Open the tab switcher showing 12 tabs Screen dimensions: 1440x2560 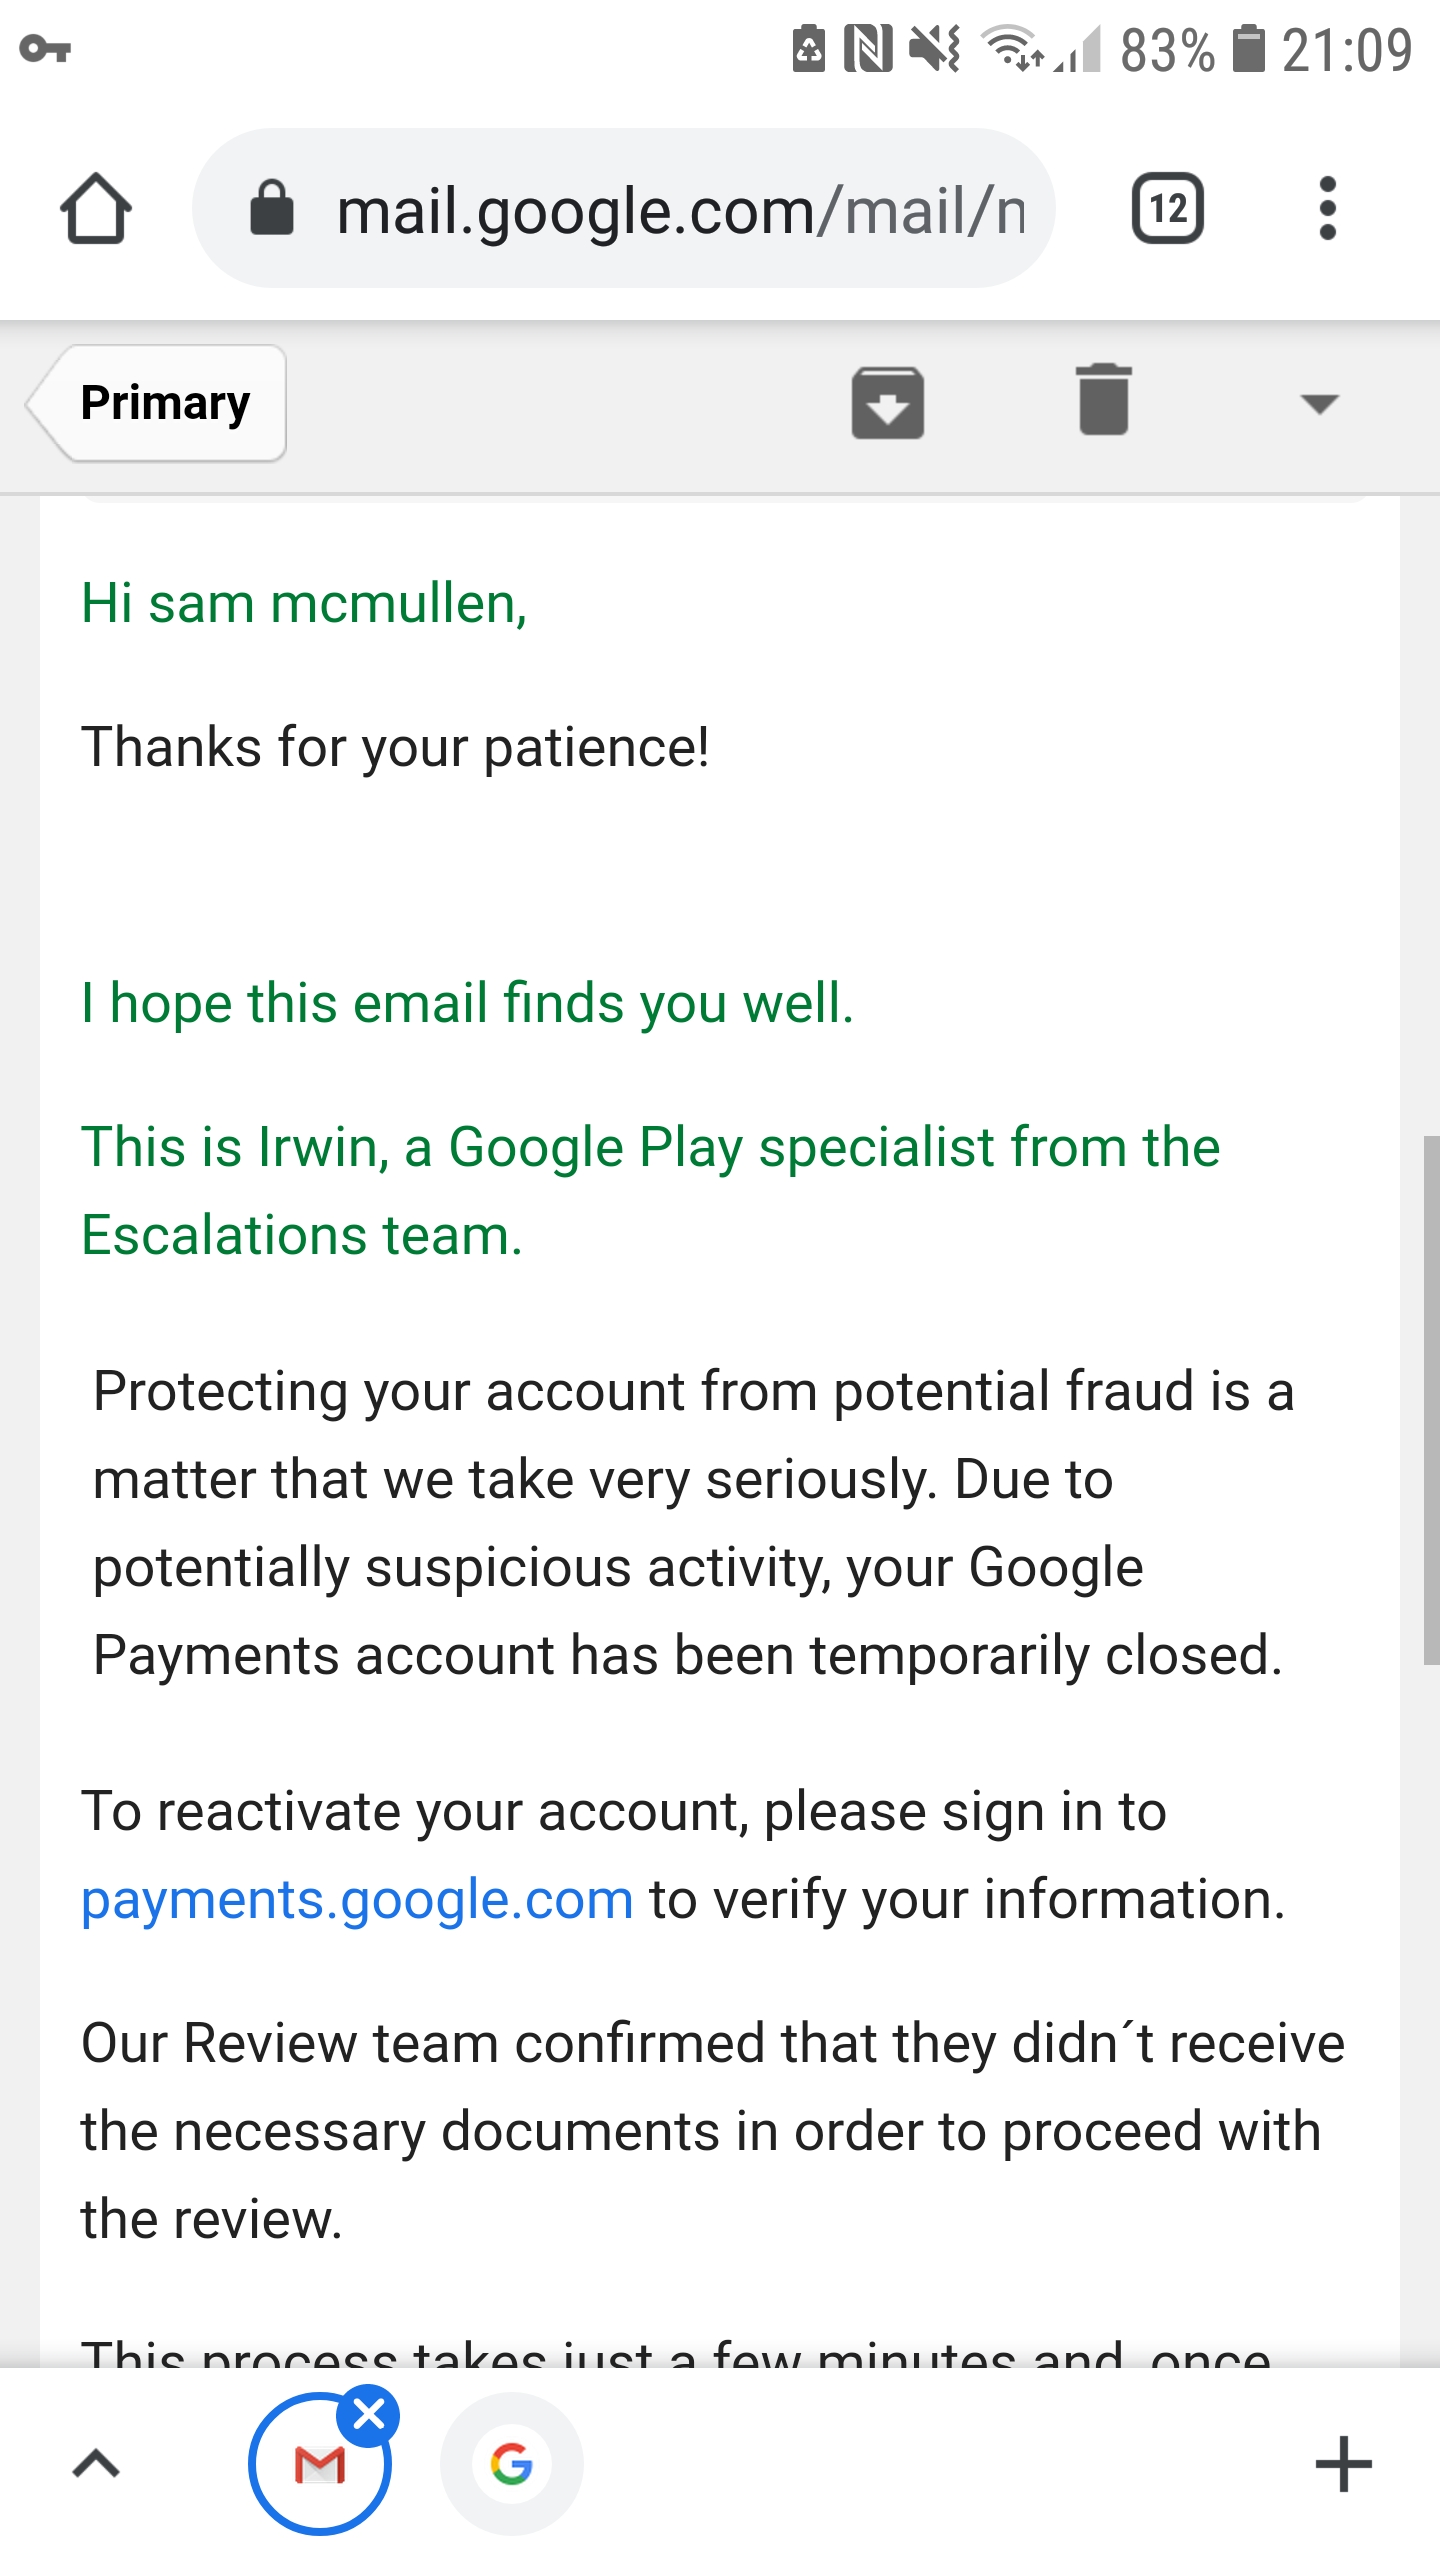pyautogui.click(x=1168, y=208)
